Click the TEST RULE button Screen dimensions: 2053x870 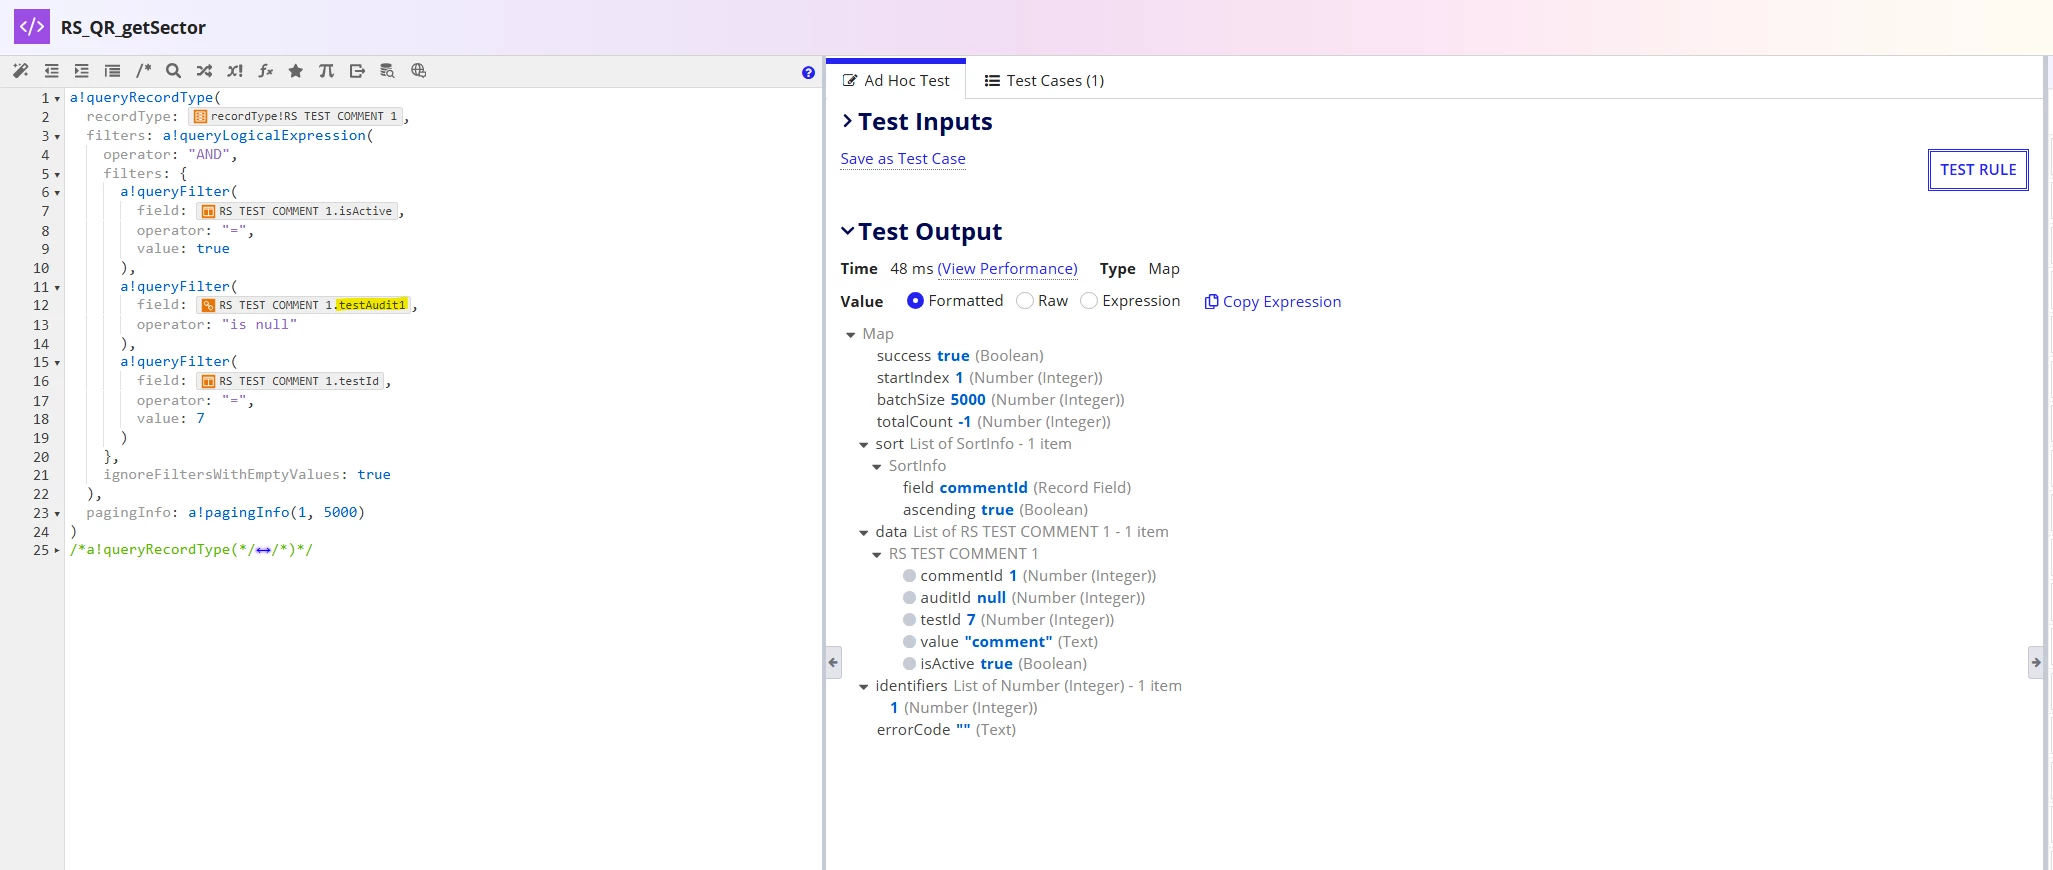pyautogui.click(x=1978, y=169)
